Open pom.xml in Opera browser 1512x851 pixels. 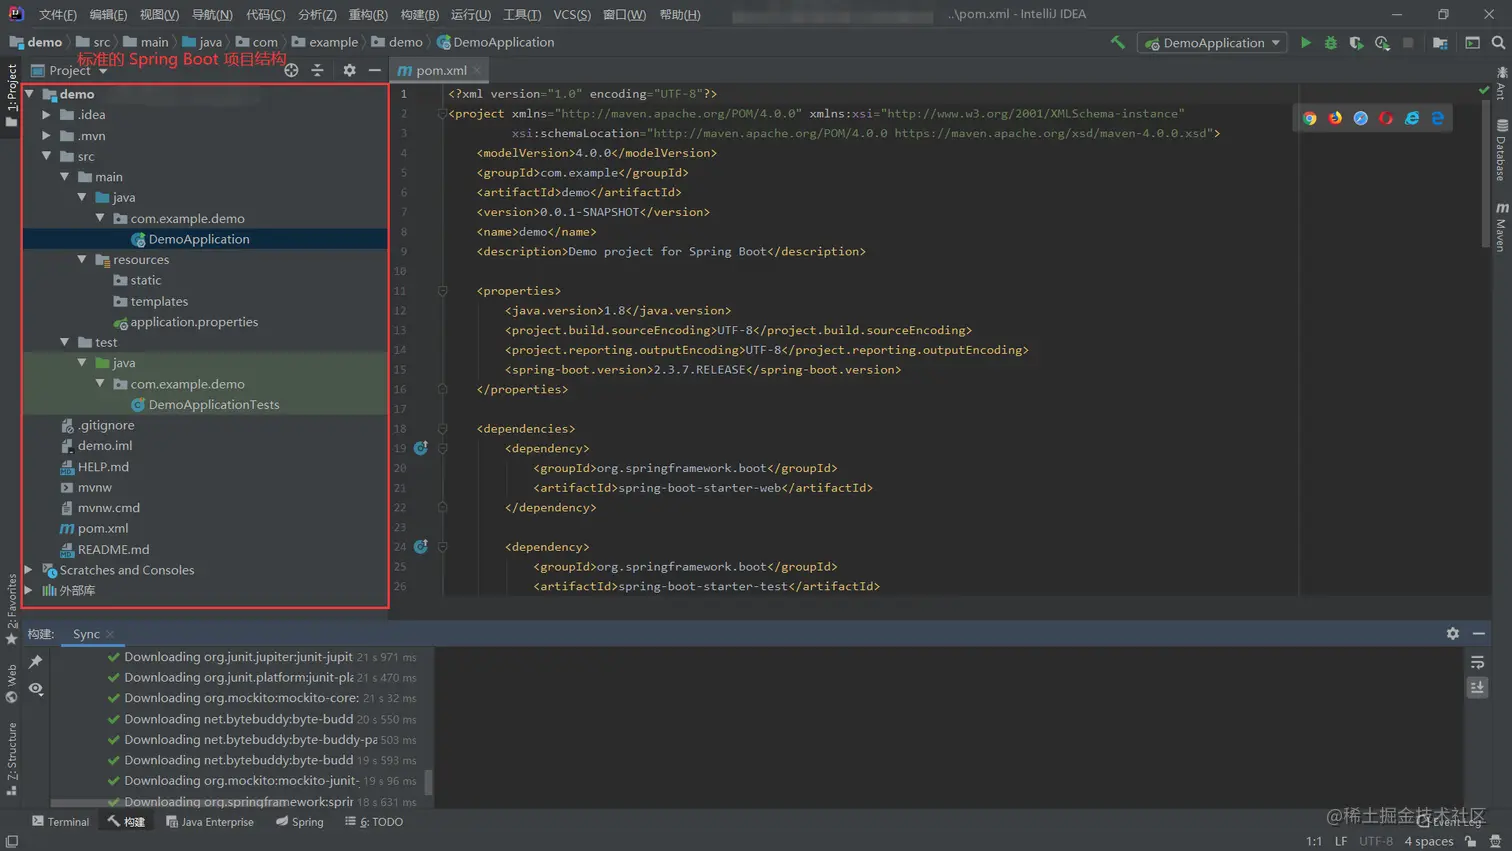click(x=1386, y=118)
